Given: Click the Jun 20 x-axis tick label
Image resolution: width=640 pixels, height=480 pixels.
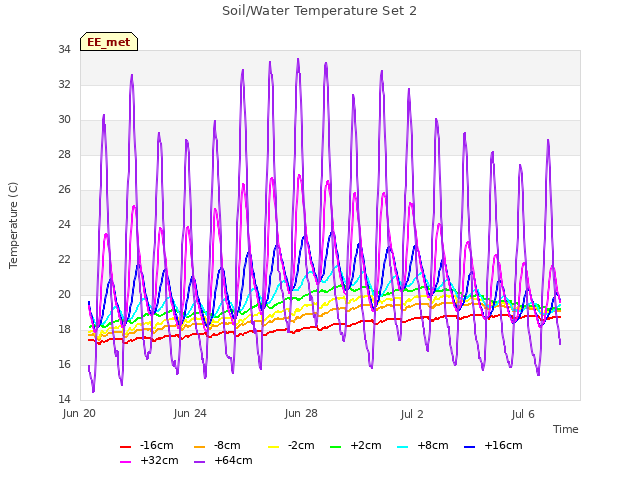Looking at the screenshot, I should pos(79,413).
